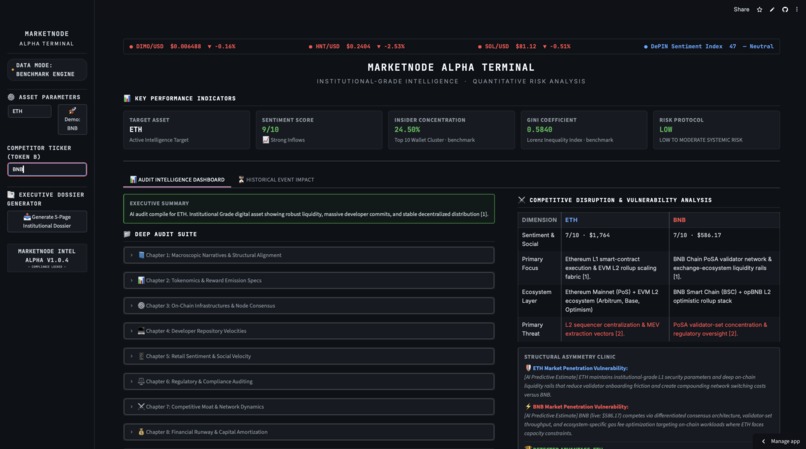The image size is (806, 449).
Task: Click the ETH Market Penetration Vulnerability heading
Action: (x=580, y=368)
